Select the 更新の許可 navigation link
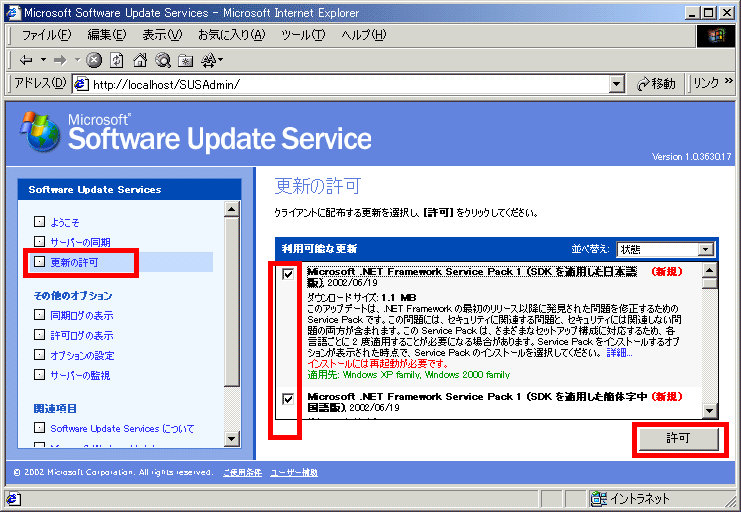 coord(74,262)
